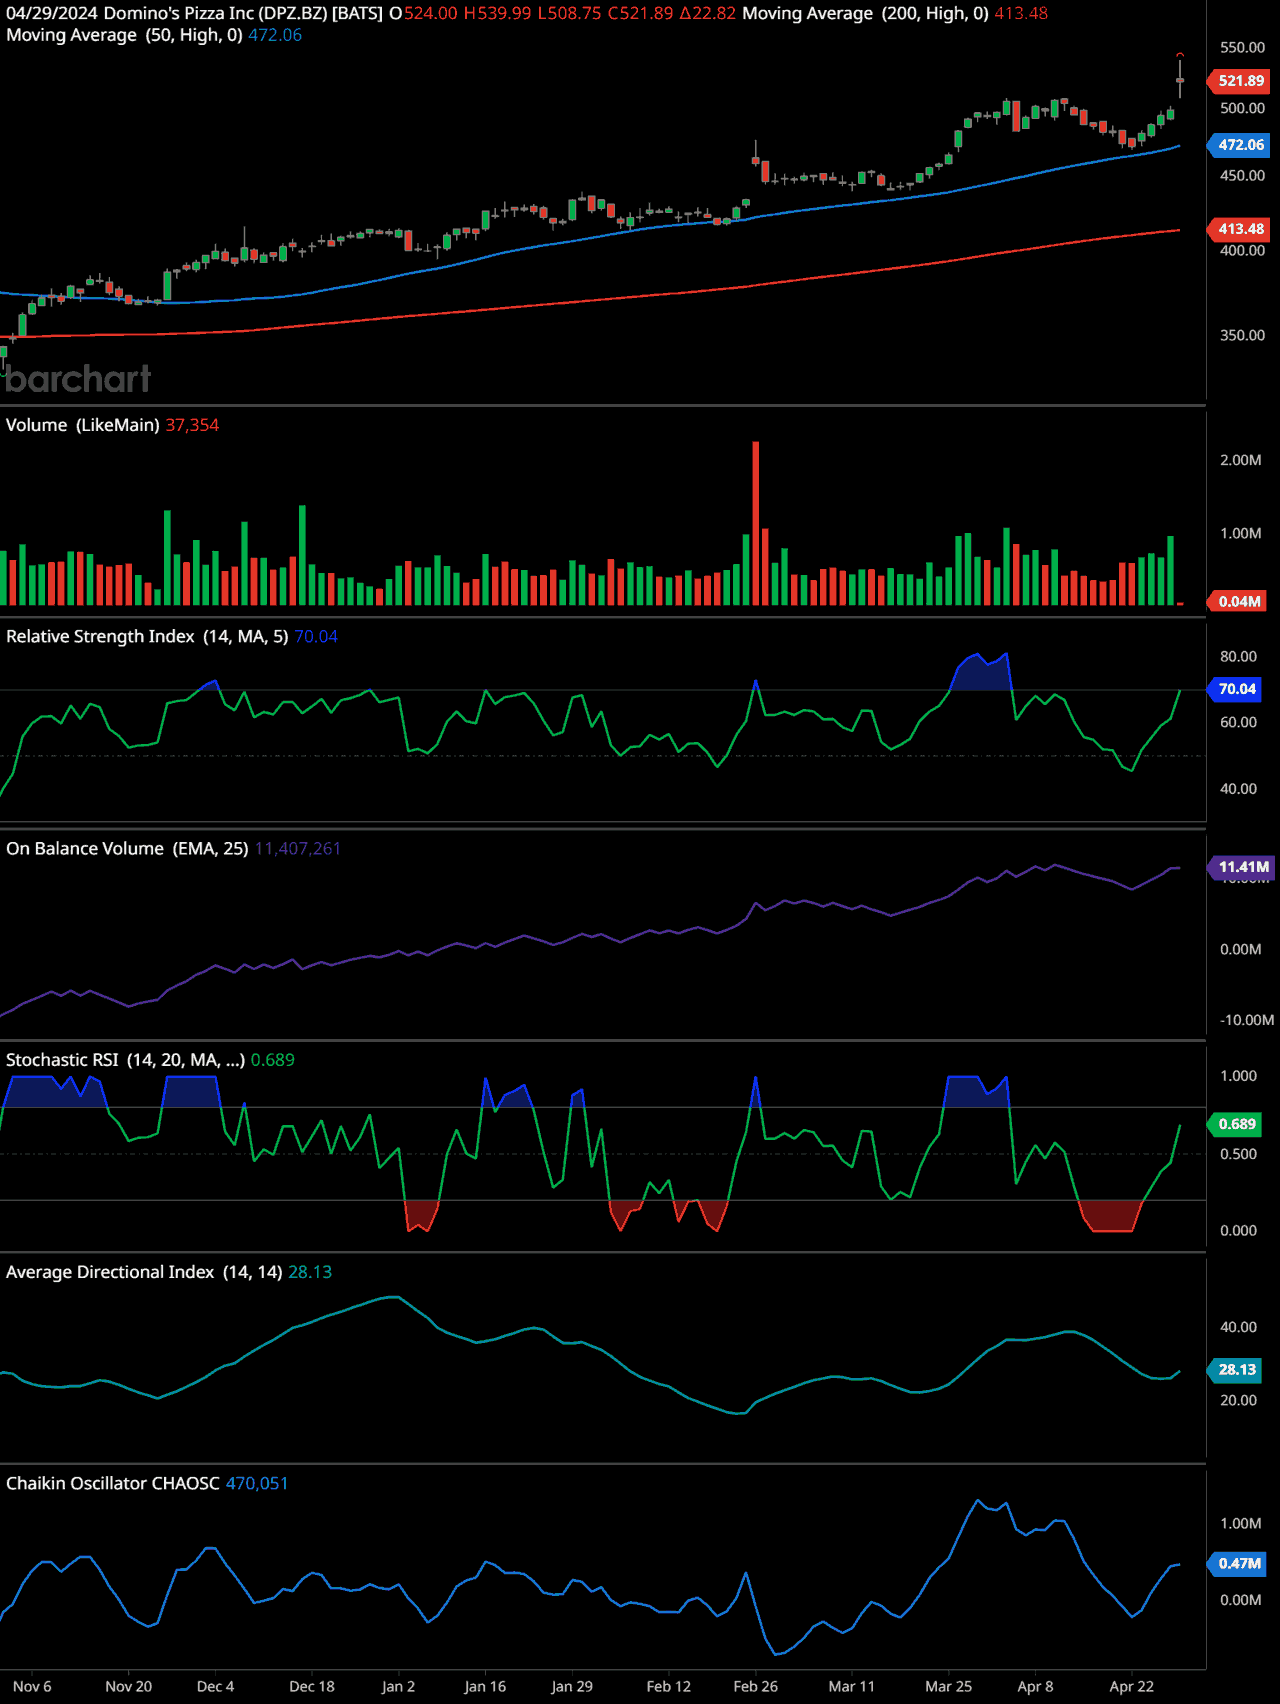Click the 70.04 RSI axis tag

coord(1237,689)
